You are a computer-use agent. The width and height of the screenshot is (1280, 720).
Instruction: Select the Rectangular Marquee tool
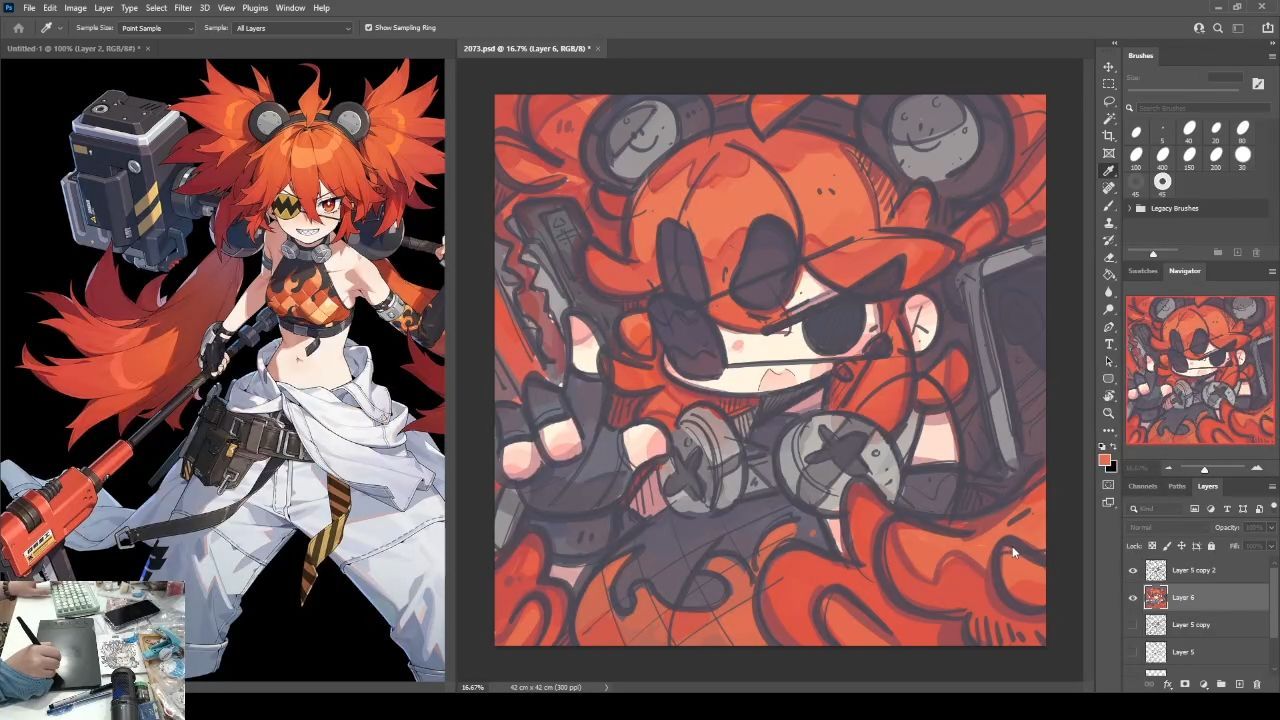pyautogui.click(x=1108, y=84)
